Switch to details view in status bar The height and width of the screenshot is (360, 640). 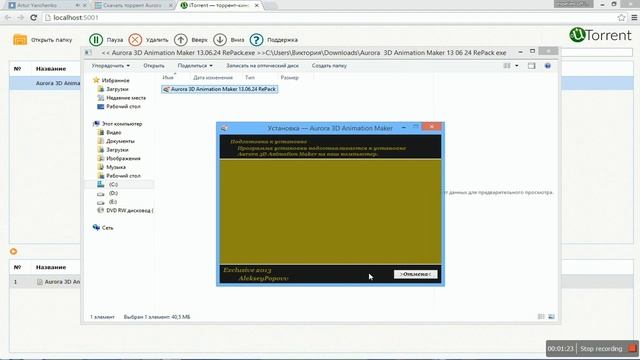click(541, 317)
